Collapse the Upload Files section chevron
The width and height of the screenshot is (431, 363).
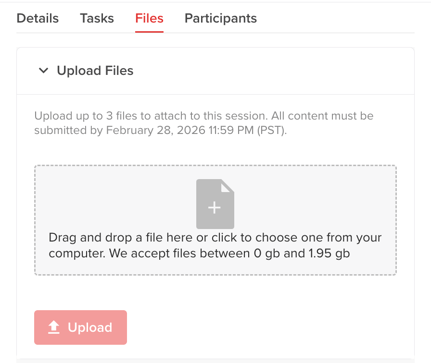click(43, 71)
